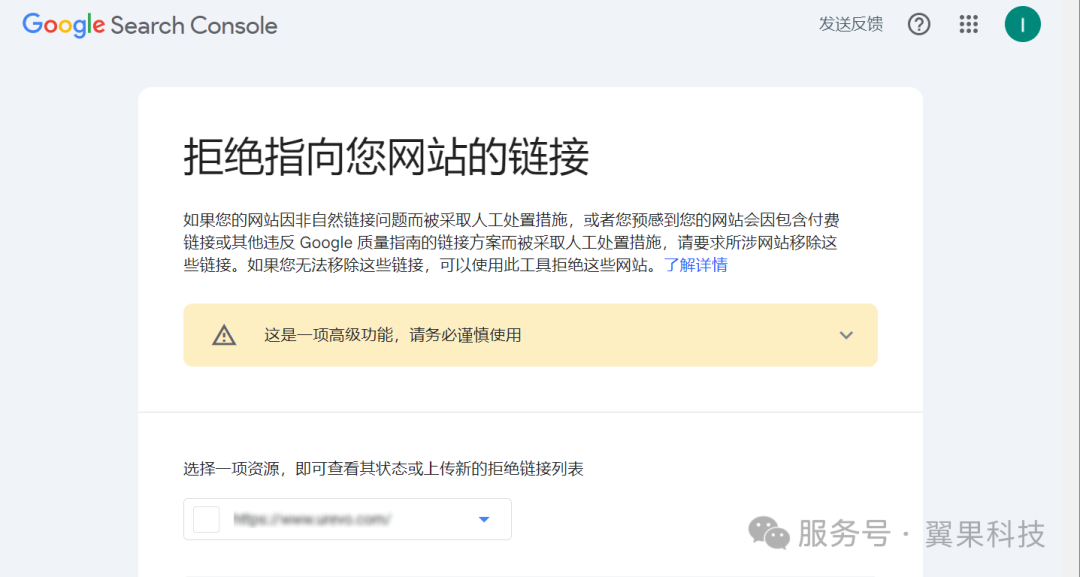Click the 发送反馈 feedback link
1080x577 pixels.
click(x=850, y=25)
